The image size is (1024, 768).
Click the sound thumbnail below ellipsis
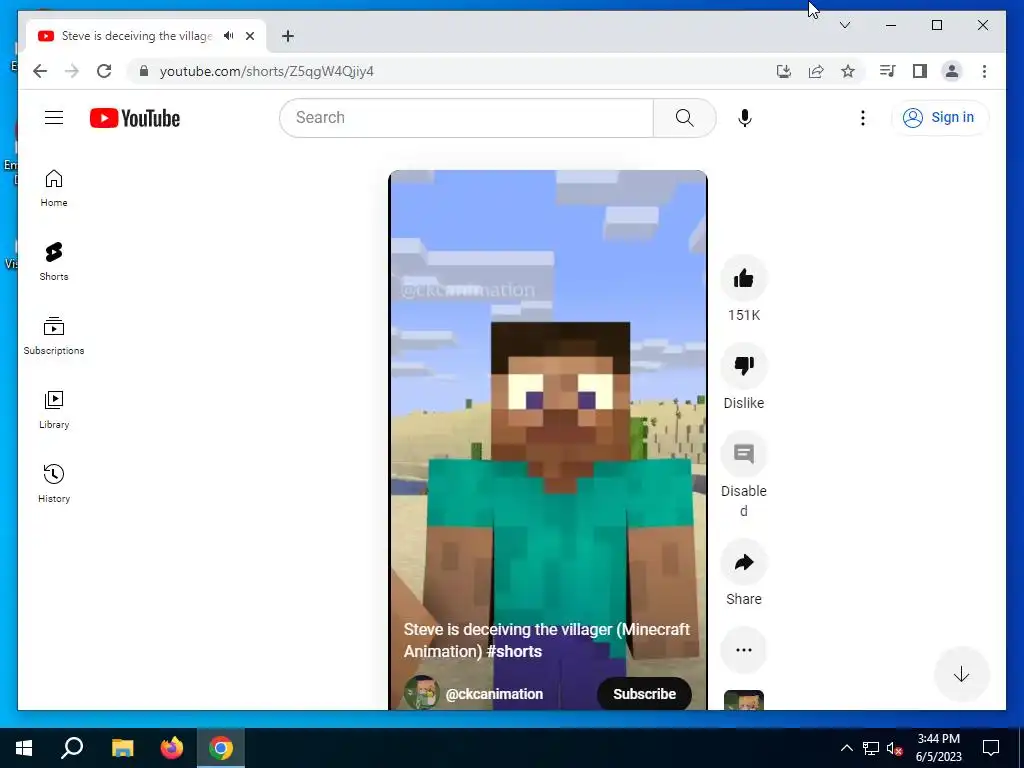pos(744,700)
